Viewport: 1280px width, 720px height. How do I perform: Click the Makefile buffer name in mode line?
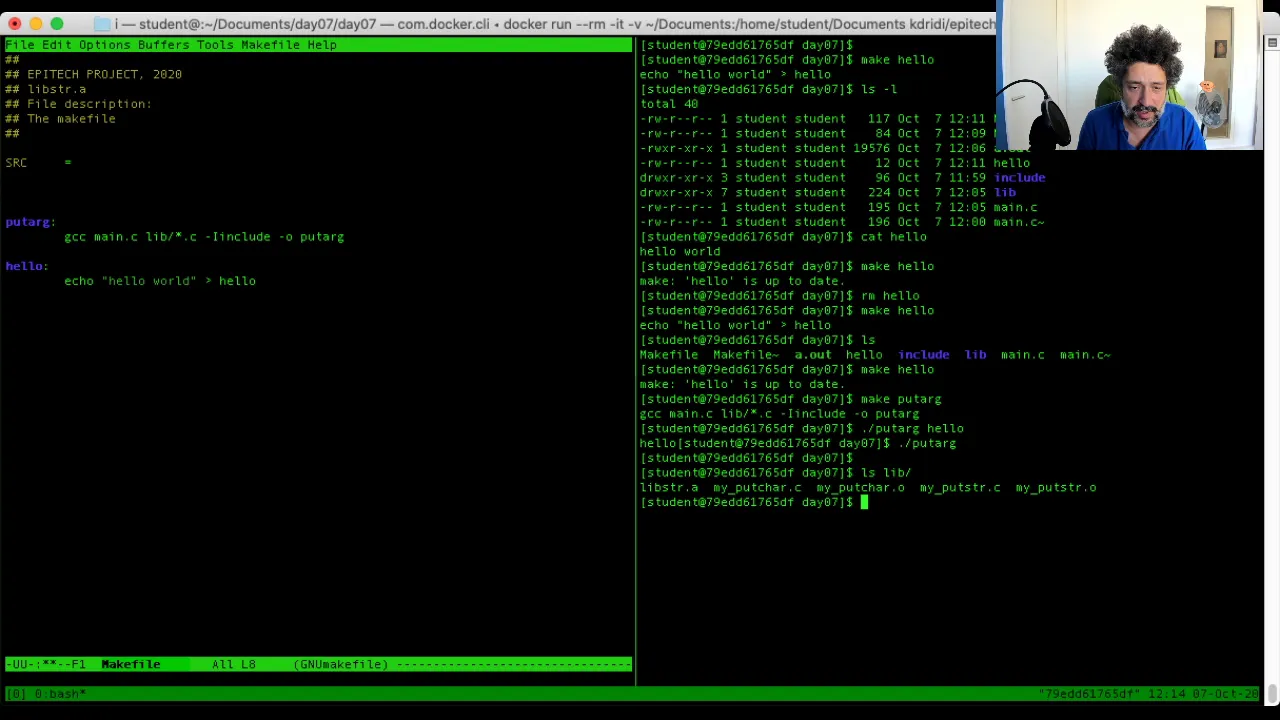pyautogui.click(x=130, y=664)
